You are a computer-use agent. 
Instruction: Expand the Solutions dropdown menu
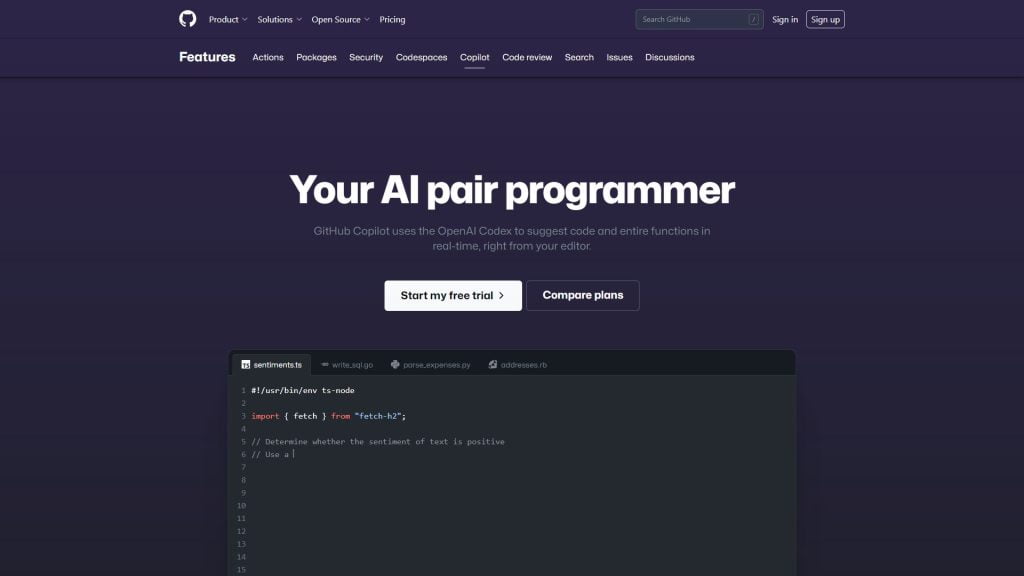279,19
